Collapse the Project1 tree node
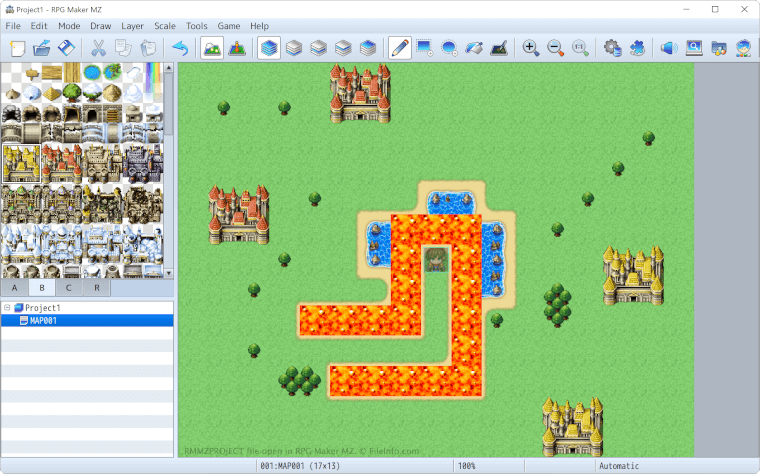 tap(8, 308)
